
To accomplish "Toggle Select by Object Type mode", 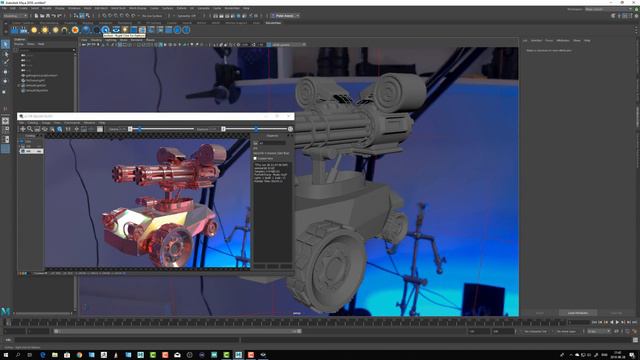I will point(82,16).
